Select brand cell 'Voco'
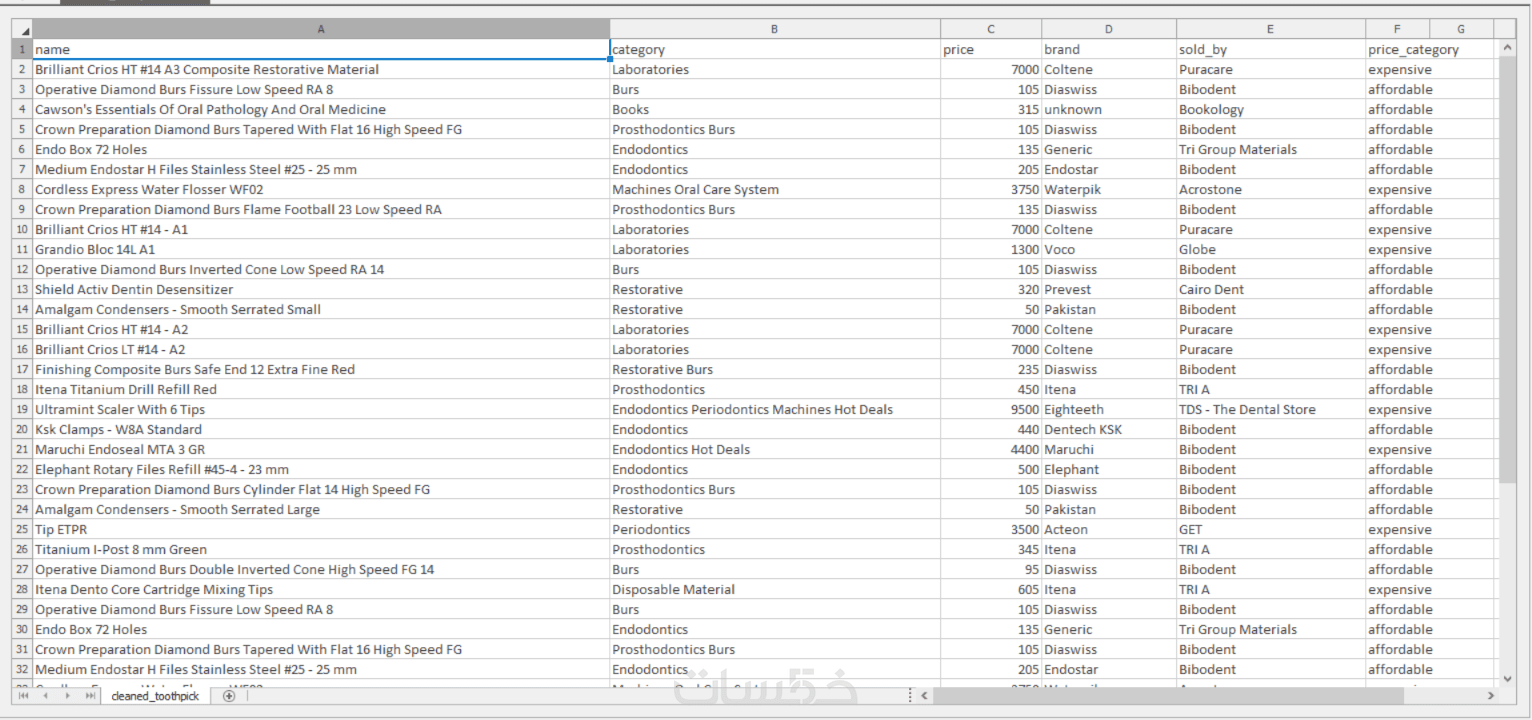 [x=1109, y=249]
